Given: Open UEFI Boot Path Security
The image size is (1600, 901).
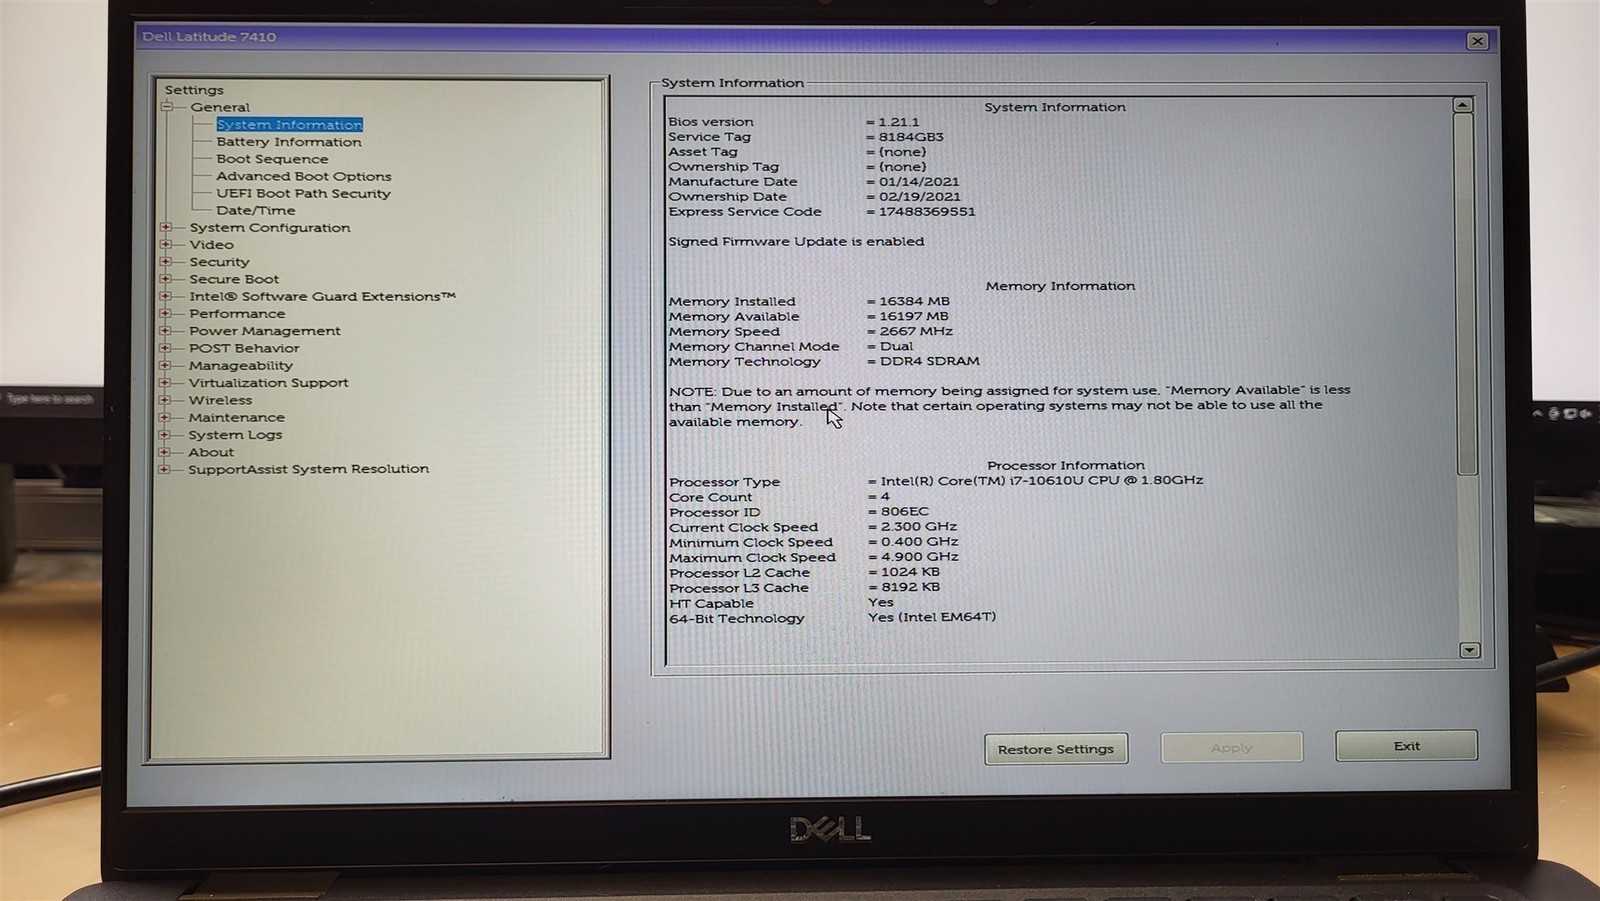Looking at the screenshot, I should tap(303, 193).
